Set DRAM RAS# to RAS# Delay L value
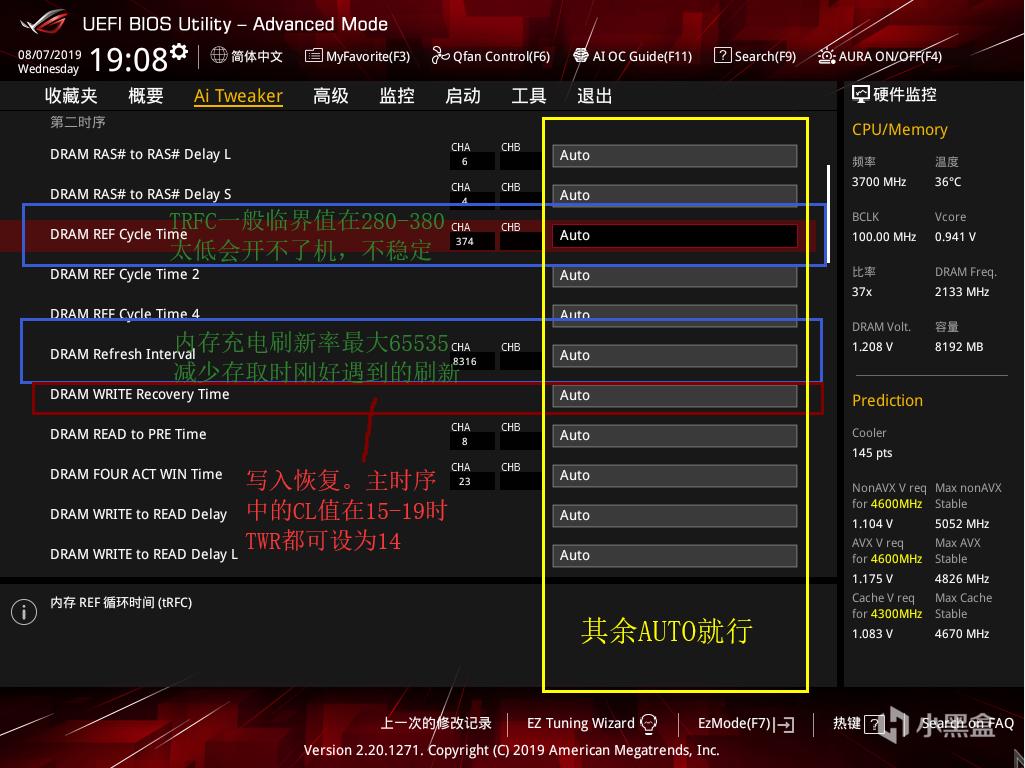 (675, 156)
